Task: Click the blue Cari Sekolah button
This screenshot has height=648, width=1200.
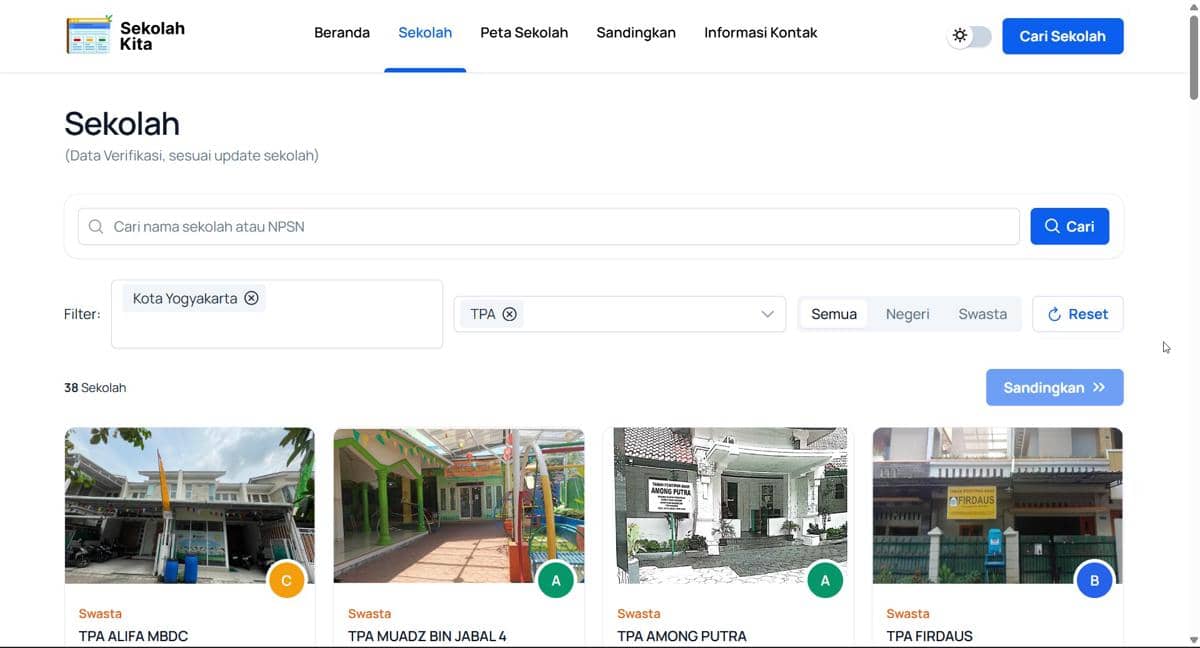Action: point(1063,35)
